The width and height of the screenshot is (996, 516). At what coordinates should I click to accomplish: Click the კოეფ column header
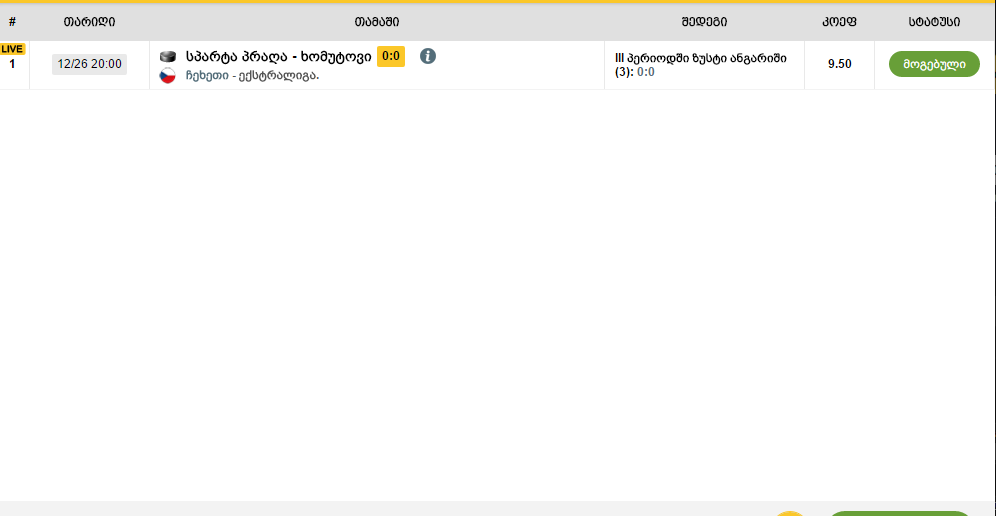point(840,22)
